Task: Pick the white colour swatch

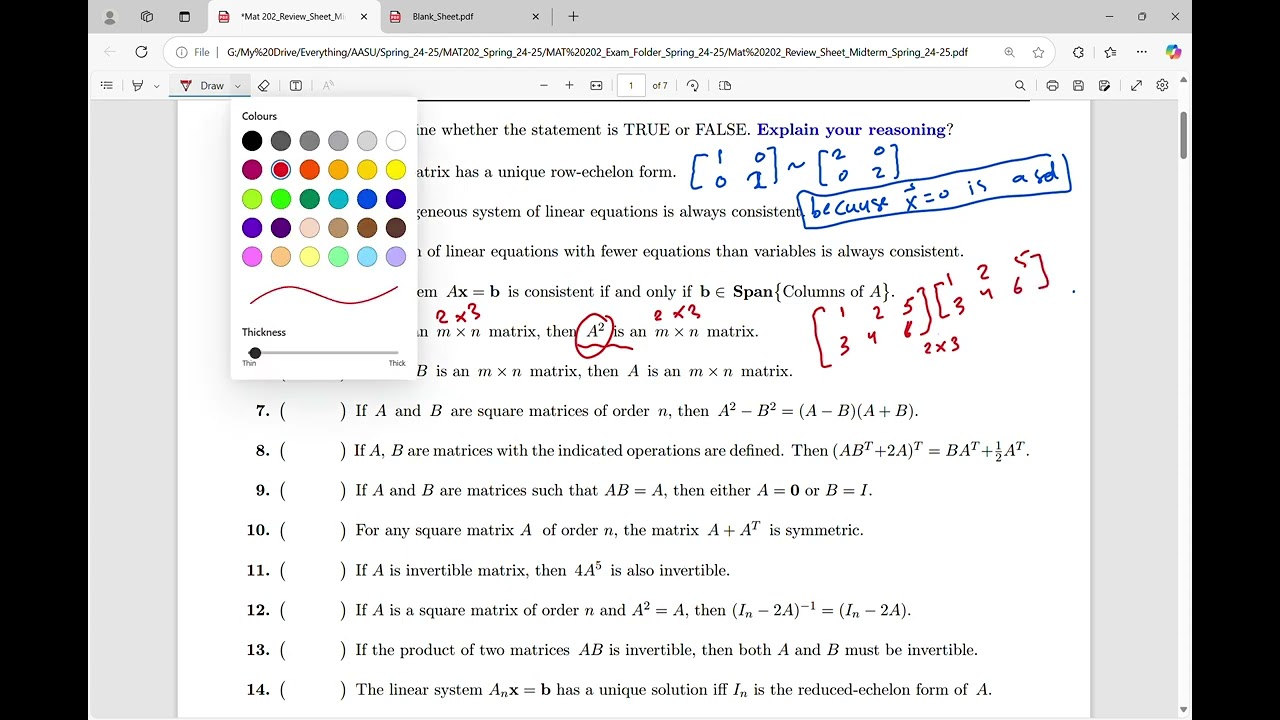Action: (x=396, y=141)
